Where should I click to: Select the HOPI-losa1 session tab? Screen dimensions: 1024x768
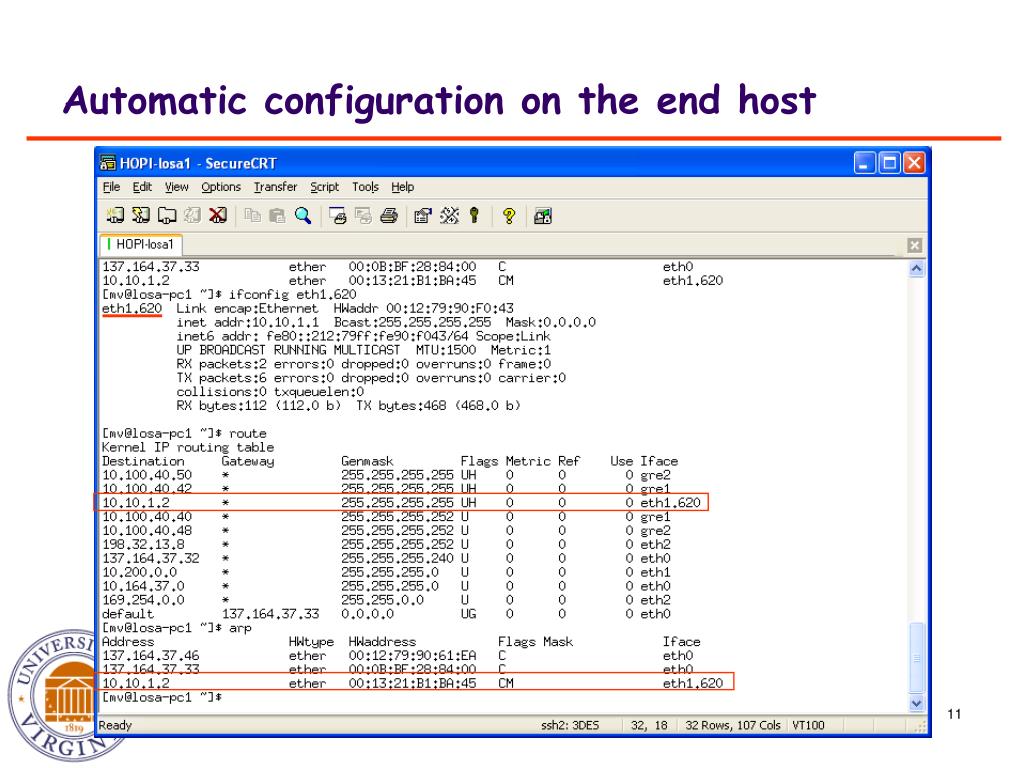(x=141, y=244)
